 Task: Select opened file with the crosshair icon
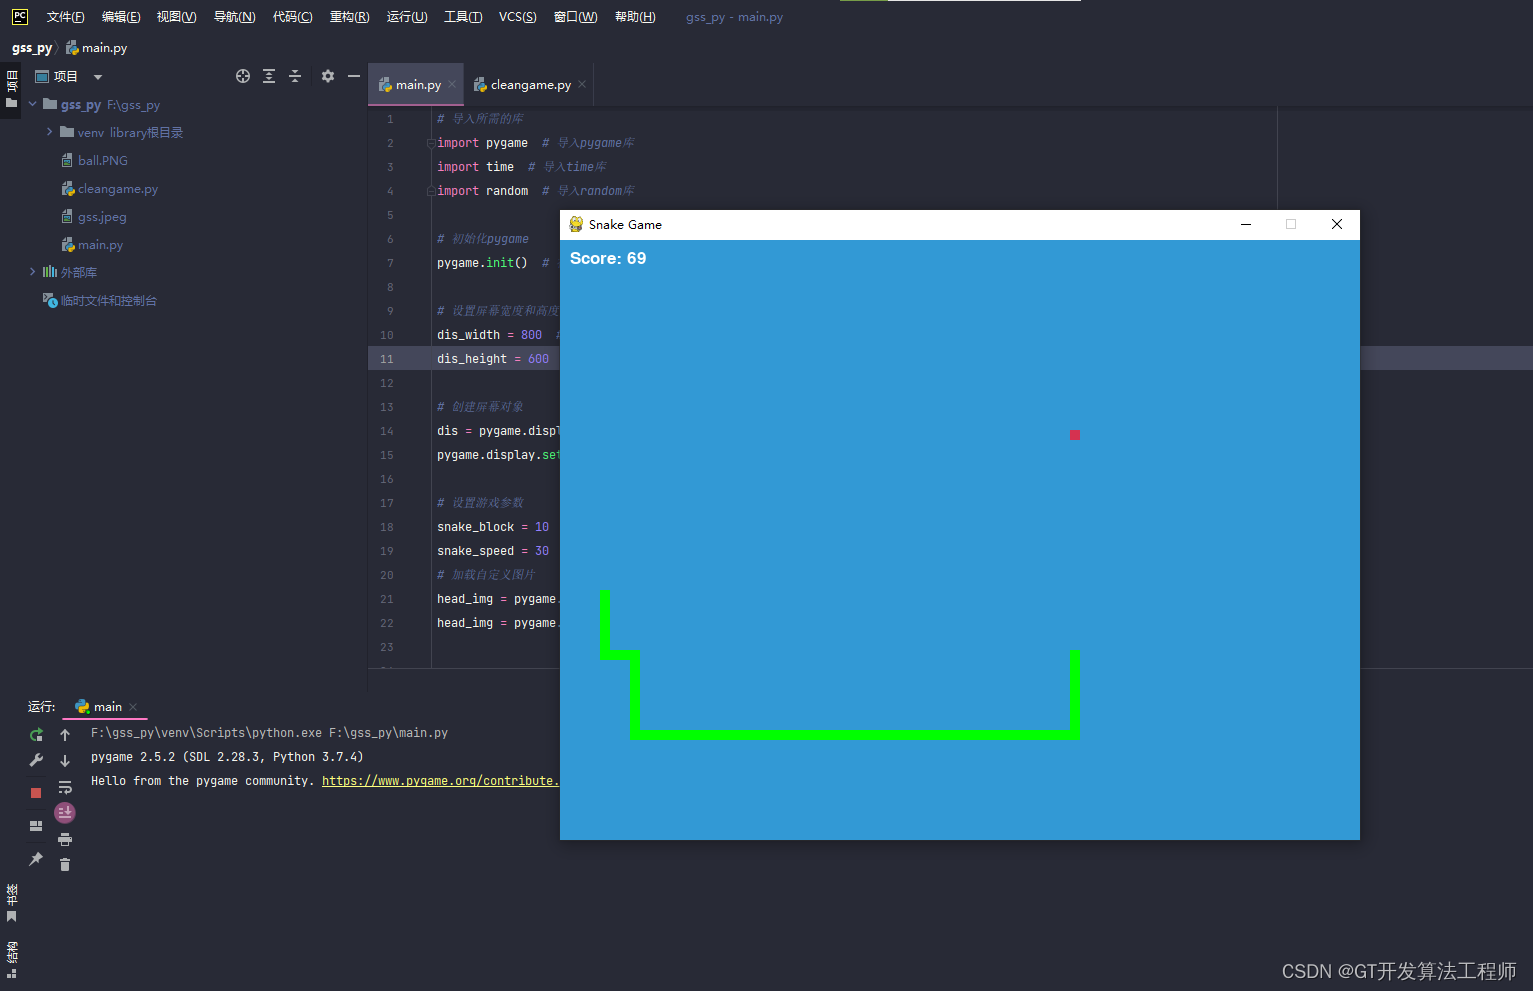tap(243, 76)
